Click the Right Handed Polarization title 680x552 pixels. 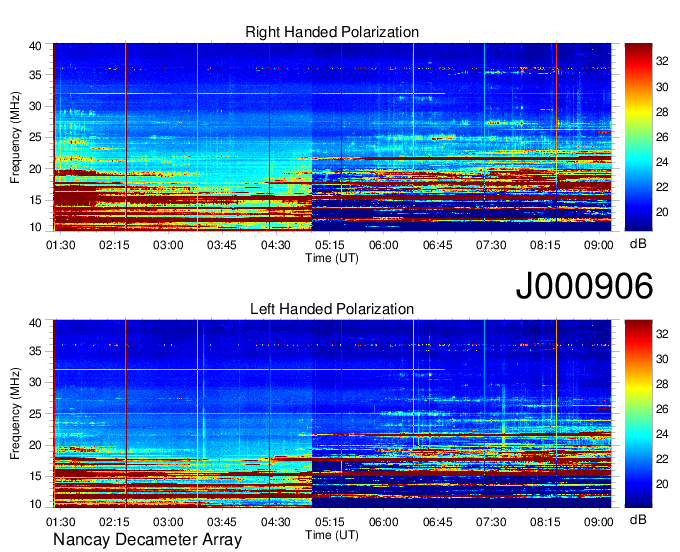[332, 32]
